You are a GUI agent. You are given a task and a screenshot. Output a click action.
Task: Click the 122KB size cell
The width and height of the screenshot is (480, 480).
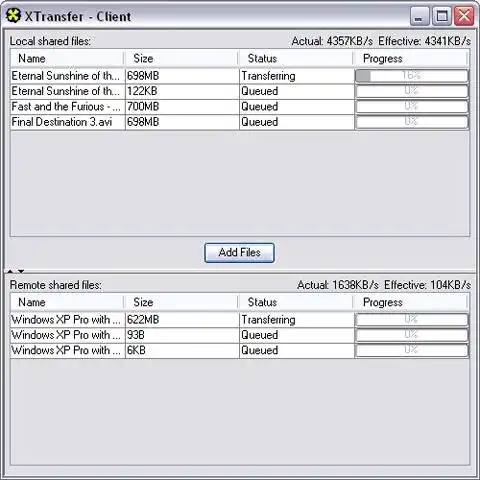(182, 91)
